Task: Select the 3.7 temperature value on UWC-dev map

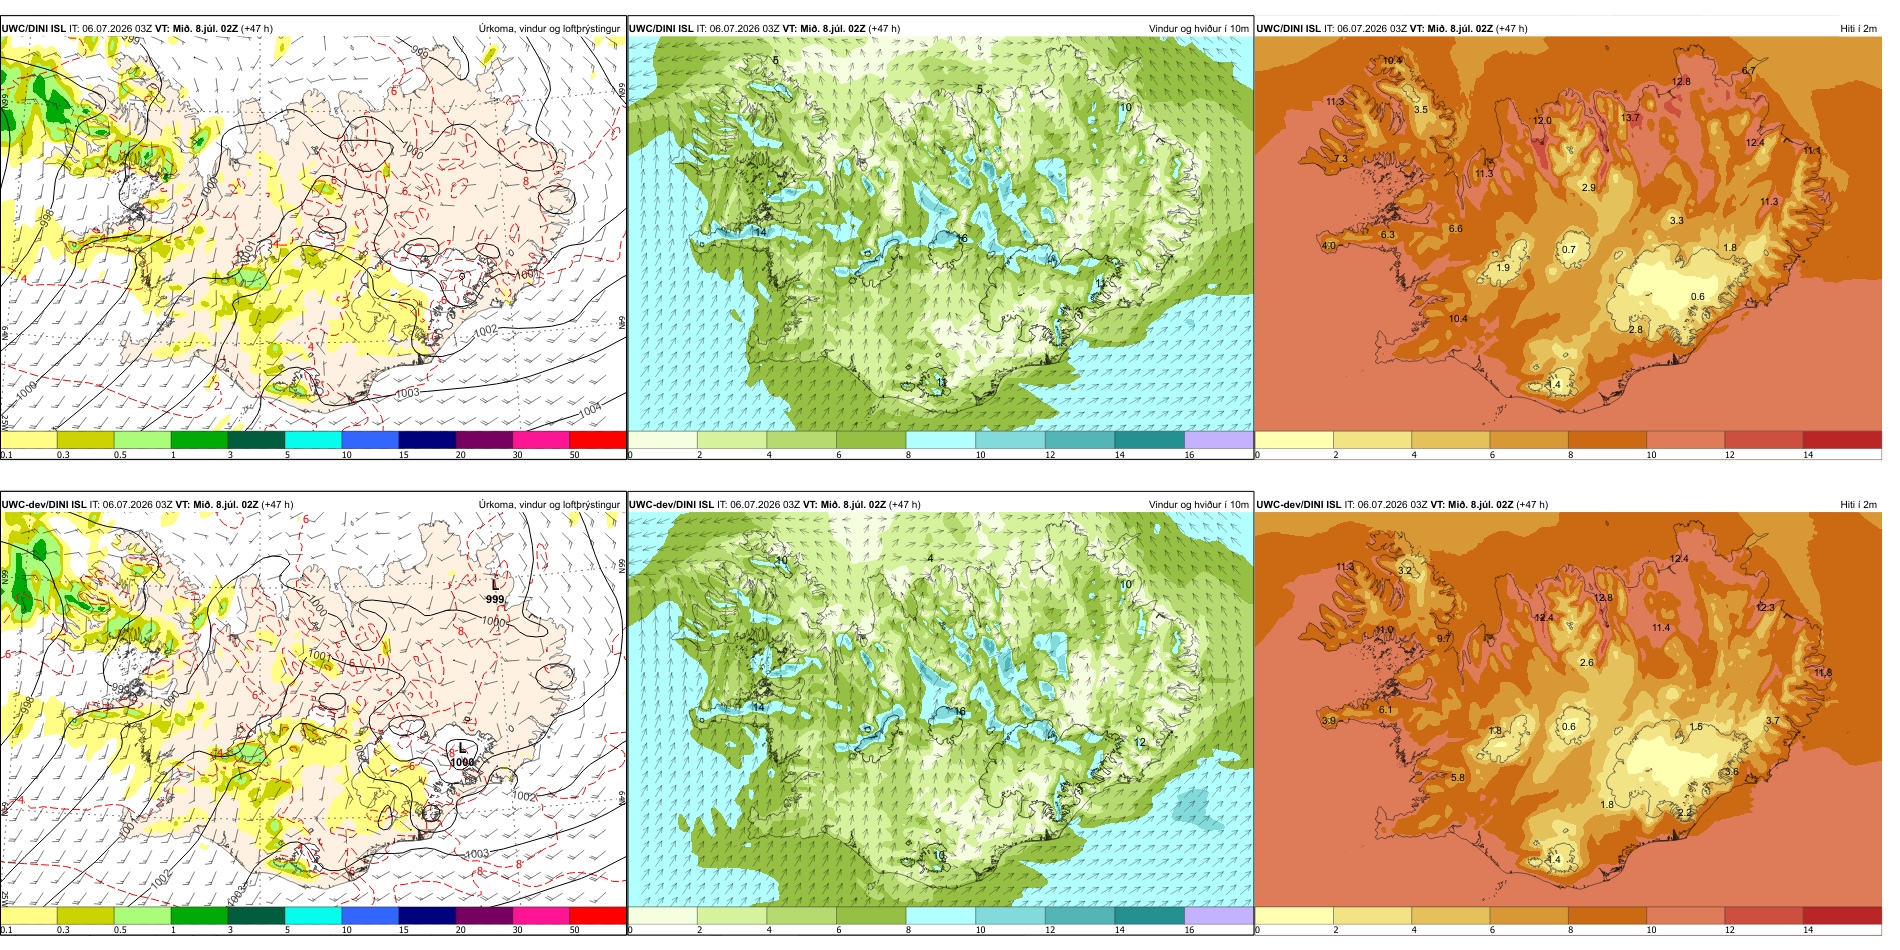Action: 1773,721
